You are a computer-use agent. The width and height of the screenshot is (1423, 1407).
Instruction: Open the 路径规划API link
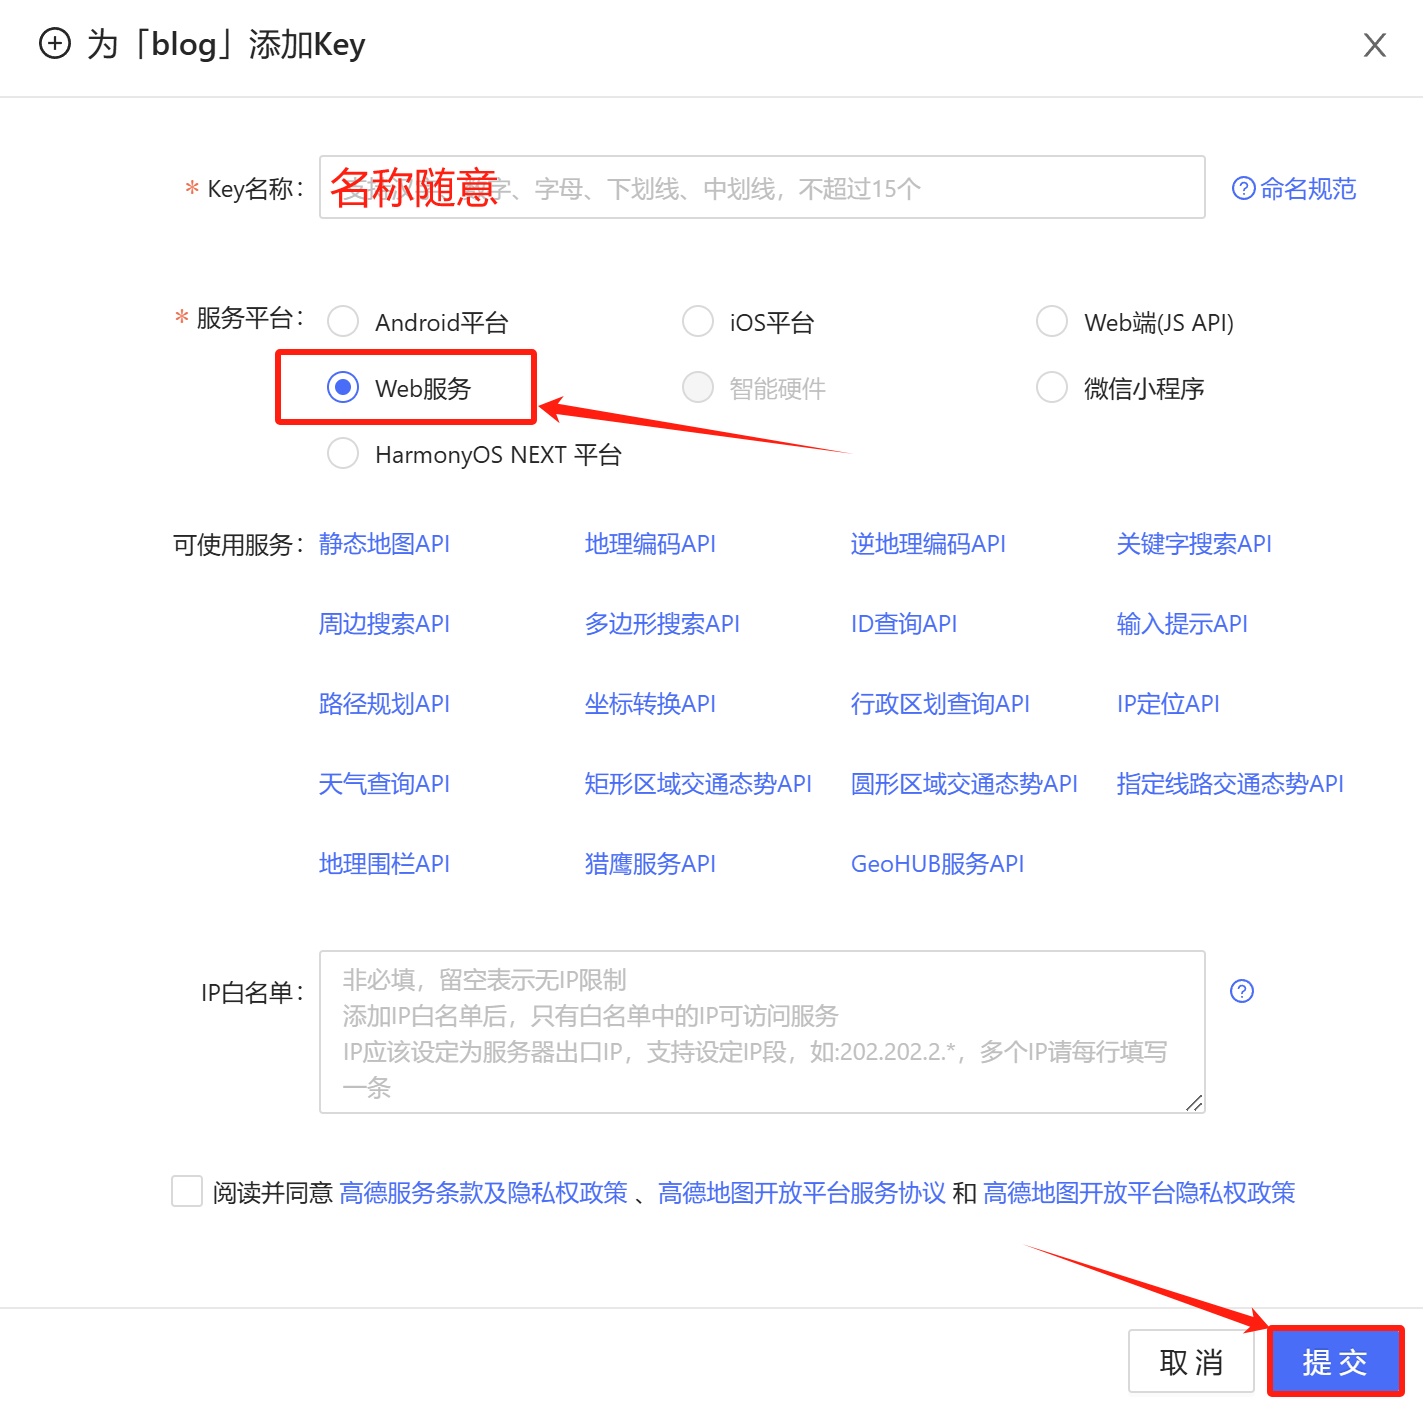[384, 704]
